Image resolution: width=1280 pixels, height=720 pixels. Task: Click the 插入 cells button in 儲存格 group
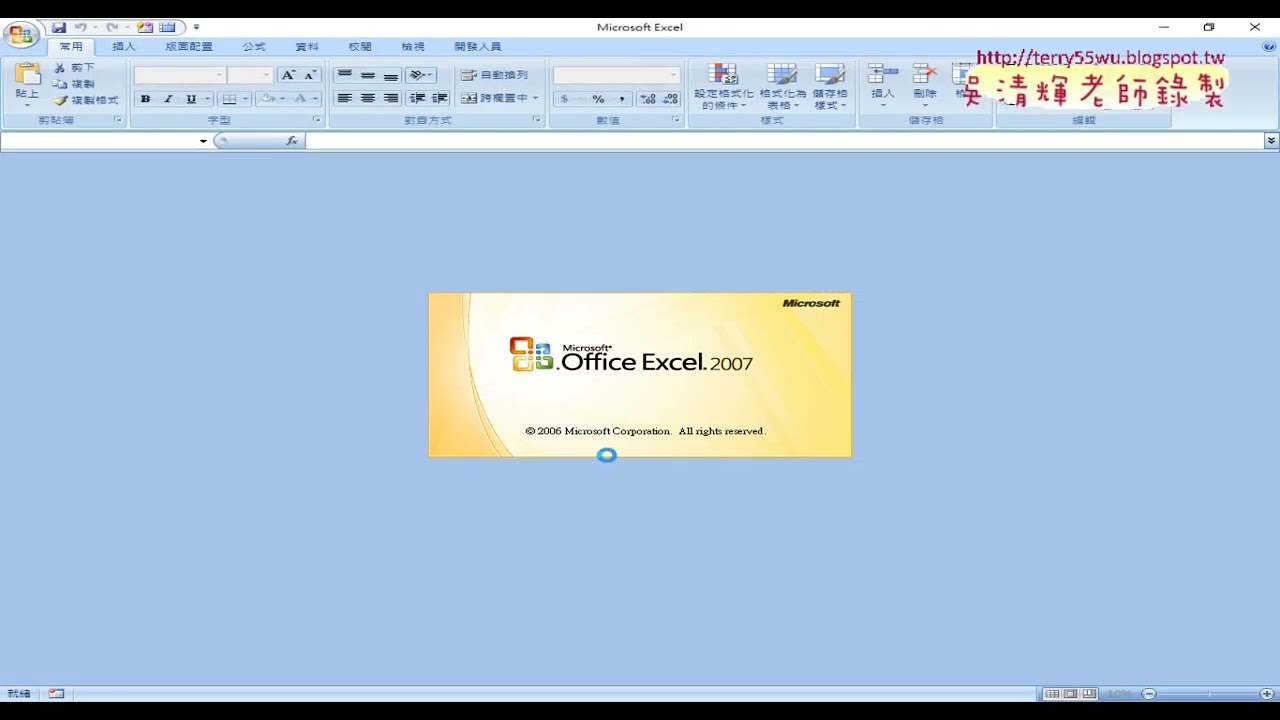click(883, 86)
